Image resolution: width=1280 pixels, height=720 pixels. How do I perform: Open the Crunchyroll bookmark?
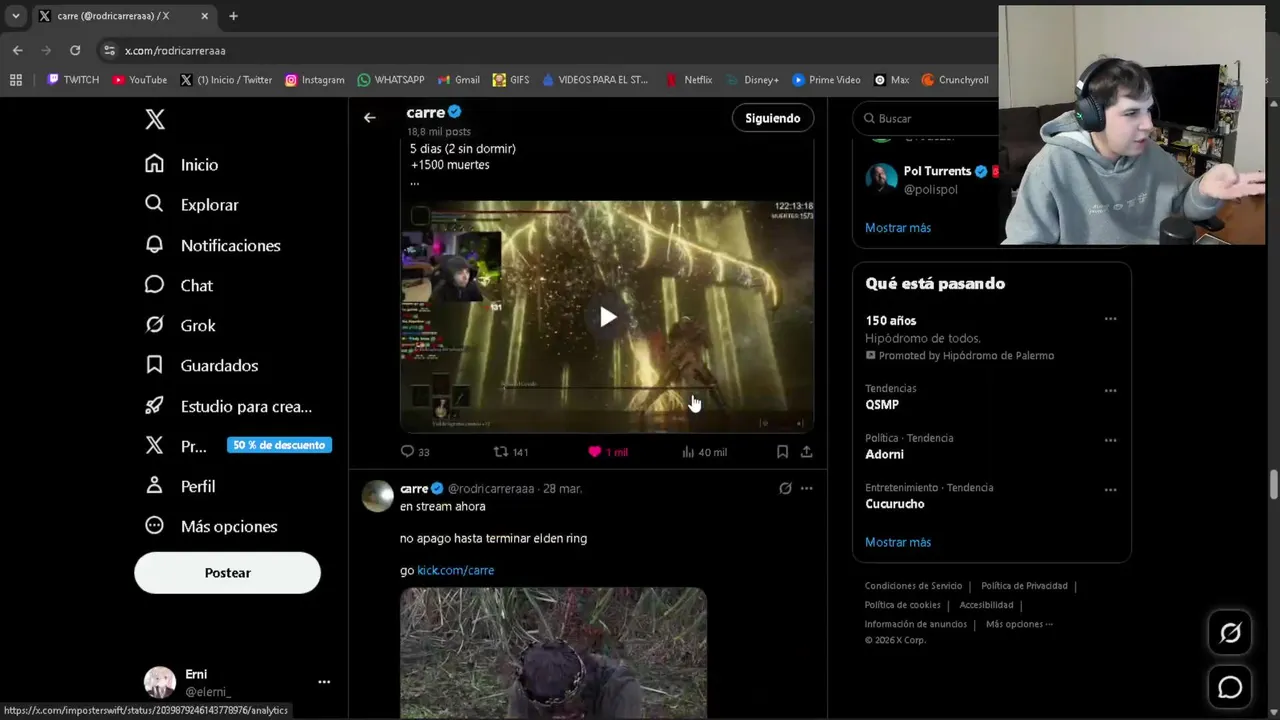[955, 80]
